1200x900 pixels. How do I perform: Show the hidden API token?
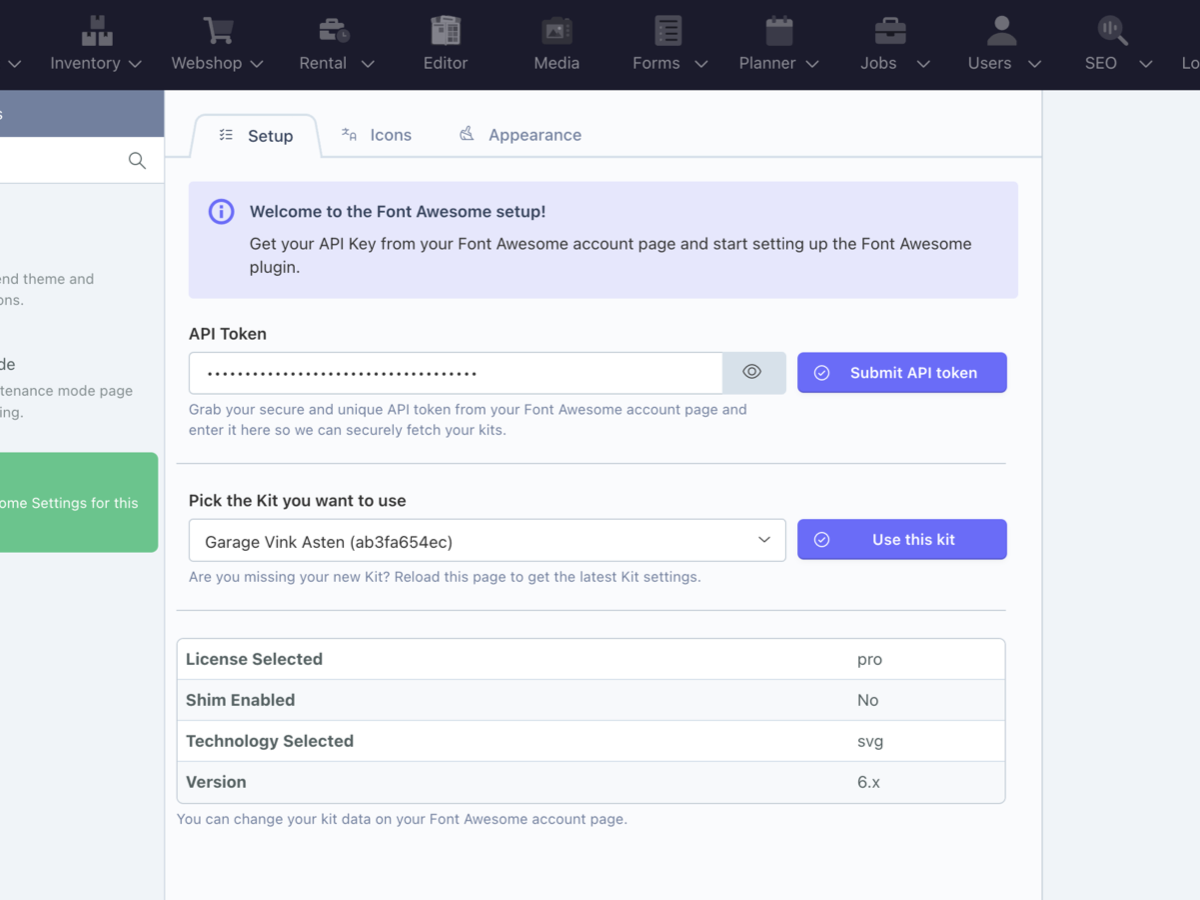(x=753, y=372)
